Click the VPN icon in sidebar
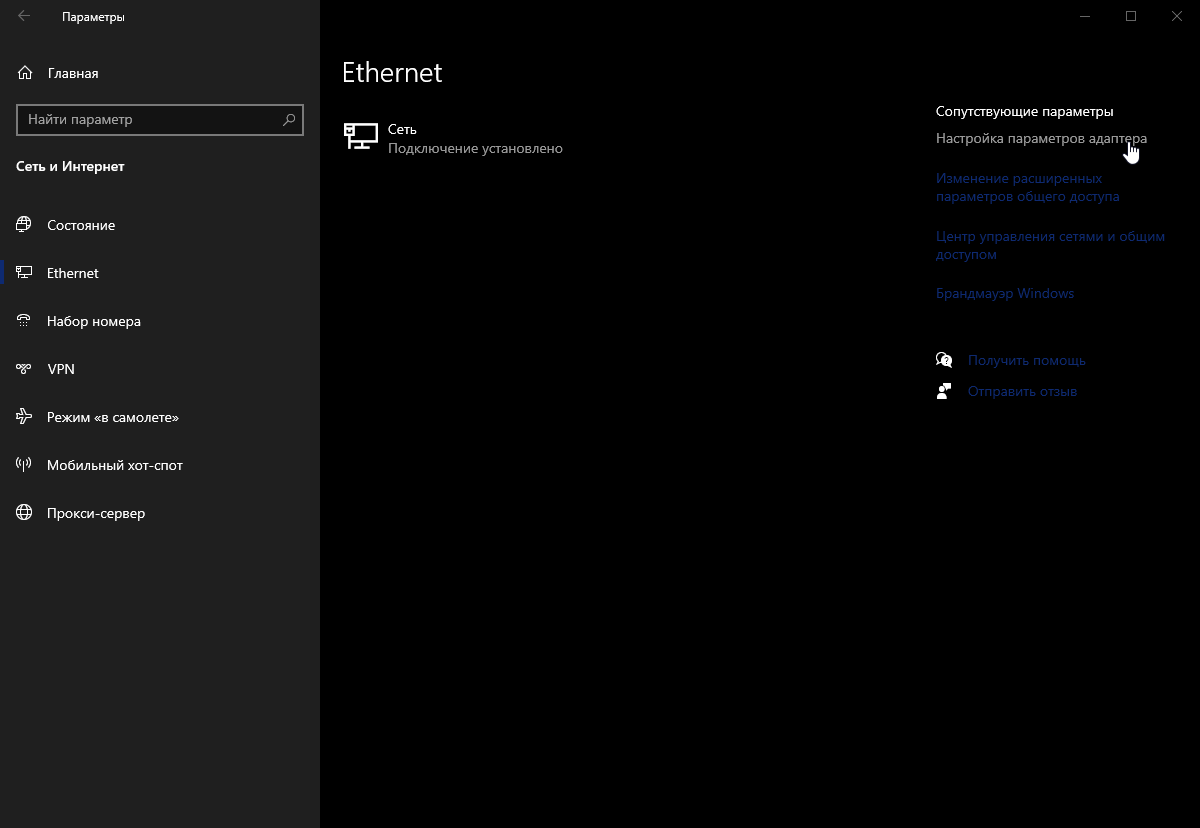Image resolution: width=1200 pixels, height=828 pixels. (x=25, y=369)
